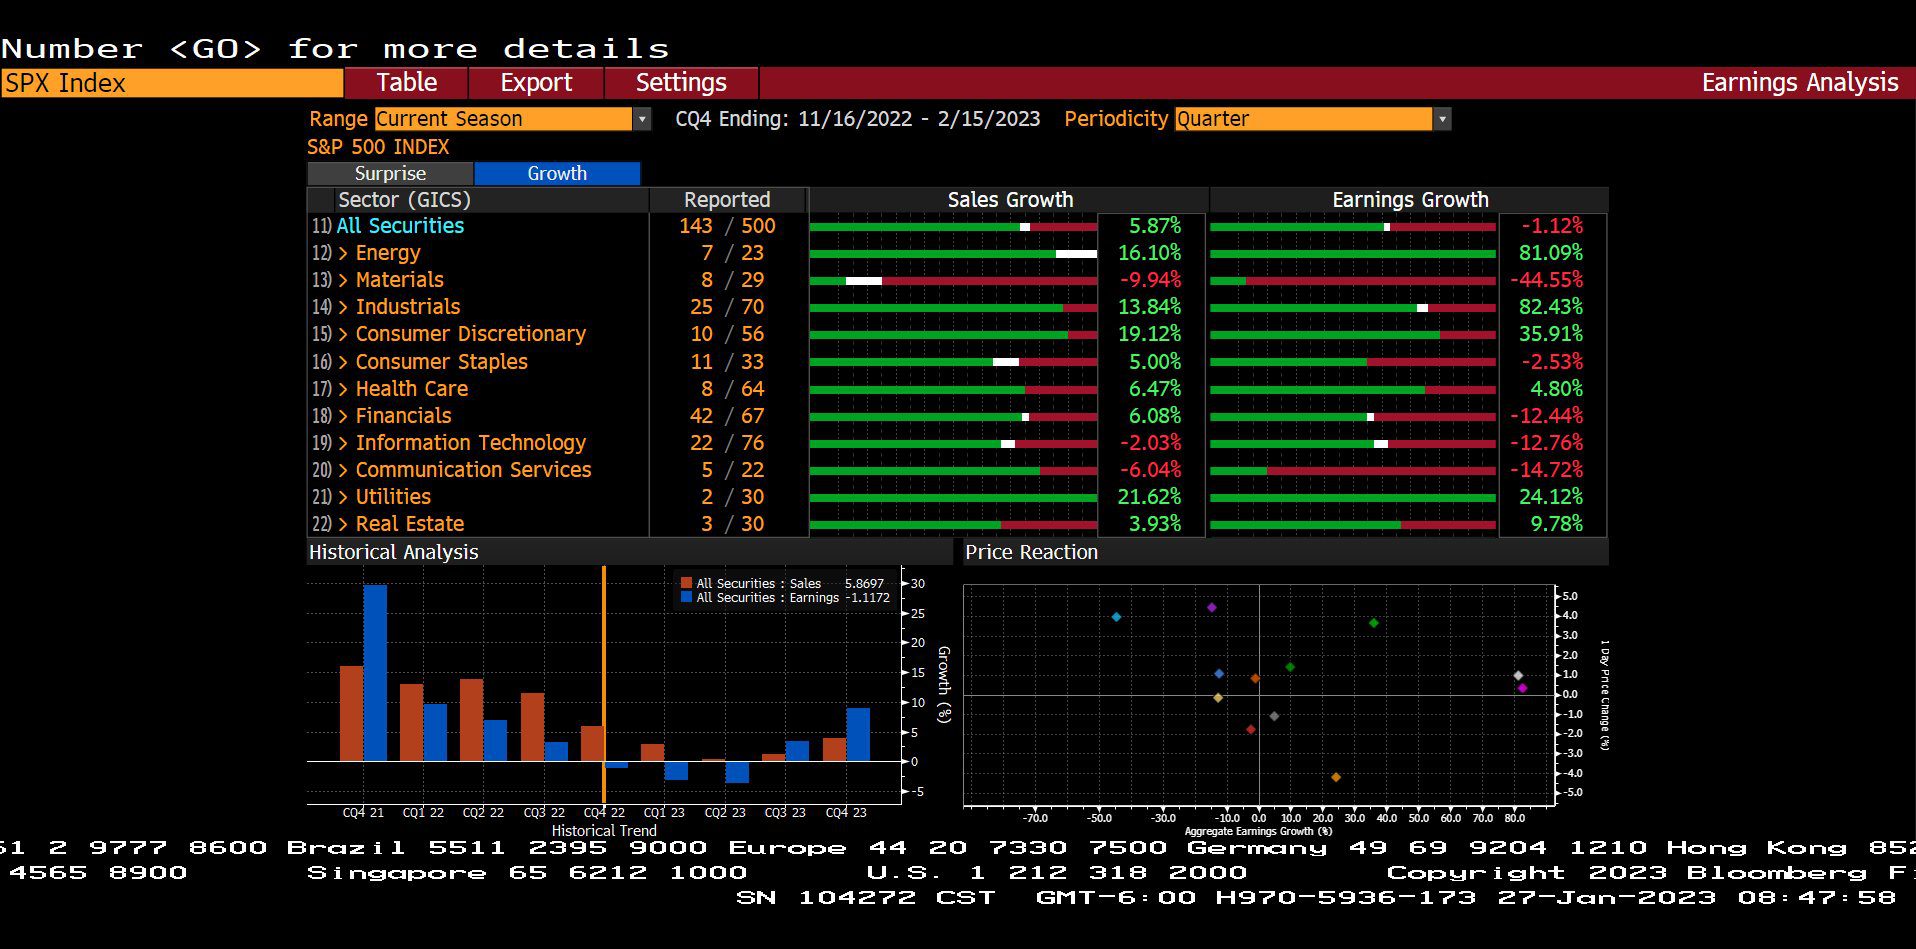The width and height of the screenshot is (1916, 949).
Task: Click the Price Reaction panel title
Action: (x=1031, y=552)
